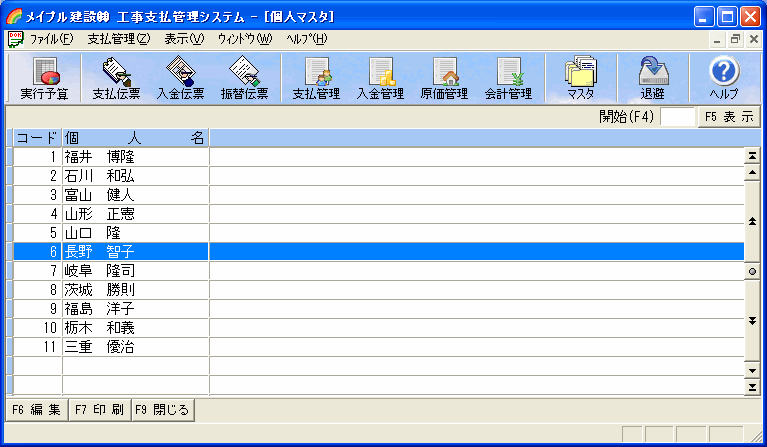The image size is (767, 447).
Task: Click the F7 印刷 button
Action: (99, 410)
